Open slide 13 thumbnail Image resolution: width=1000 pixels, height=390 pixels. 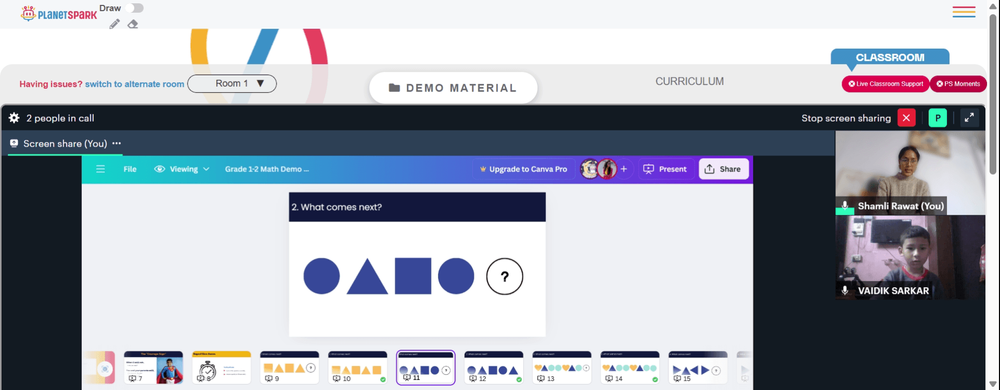(x=562, y=367)
